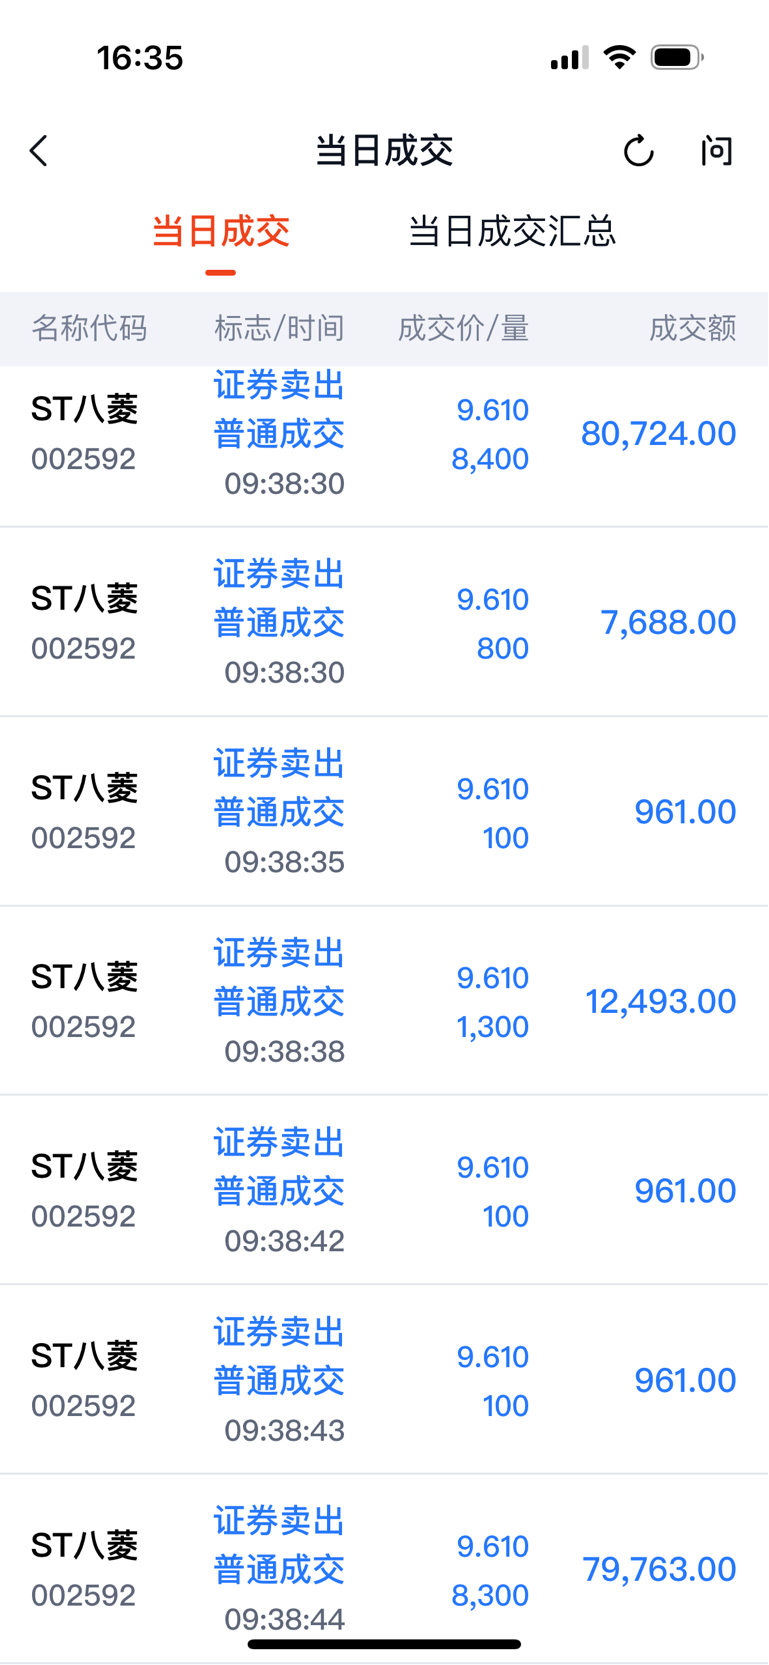
Task: Switch to the 当日成交汇总 tab
Action: click(512, 231)
